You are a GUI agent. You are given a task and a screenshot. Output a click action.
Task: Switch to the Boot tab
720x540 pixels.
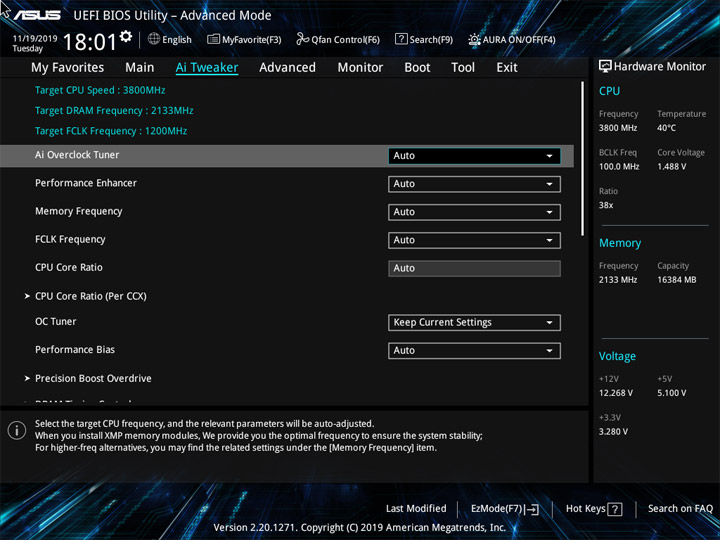(x=417, y=68)
